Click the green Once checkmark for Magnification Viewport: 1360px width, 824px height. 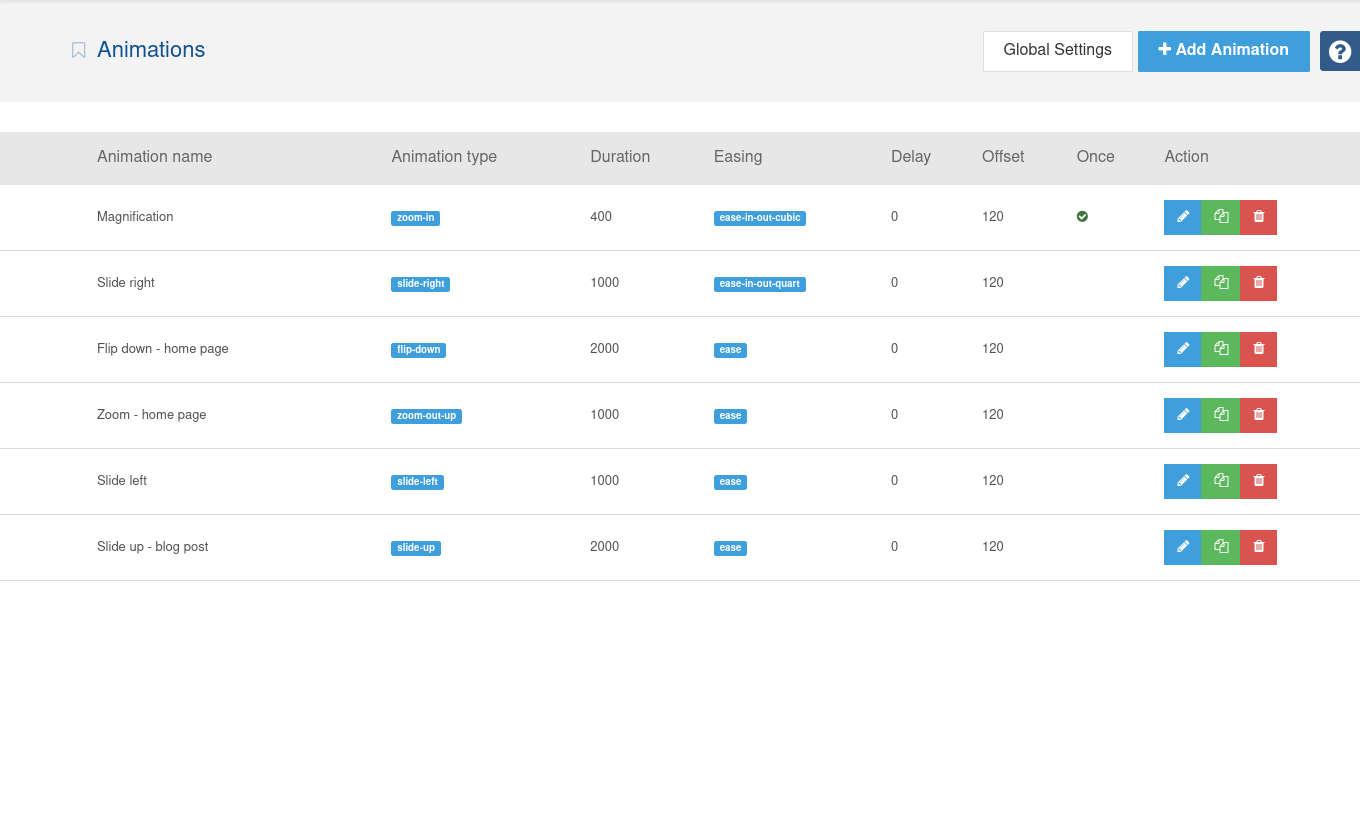click(x=1082, y=216)
